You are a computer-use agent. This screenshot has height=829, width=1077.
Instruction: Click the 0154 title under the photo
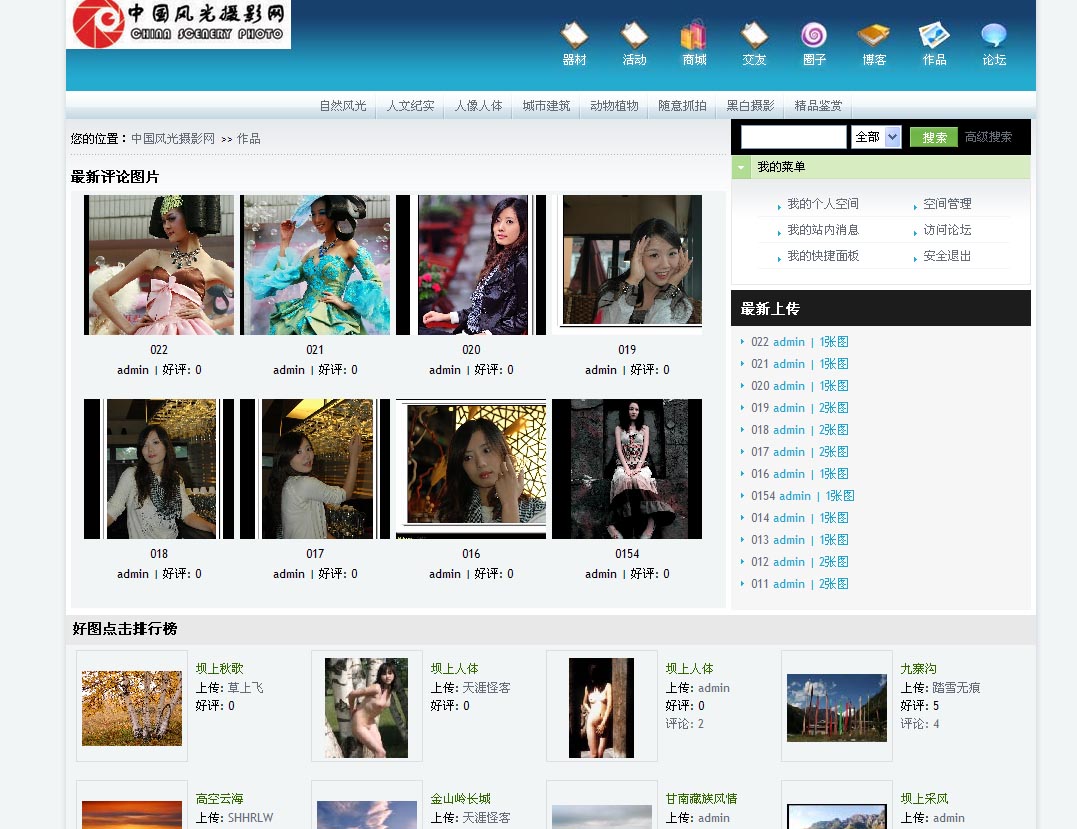coord(627,554)
